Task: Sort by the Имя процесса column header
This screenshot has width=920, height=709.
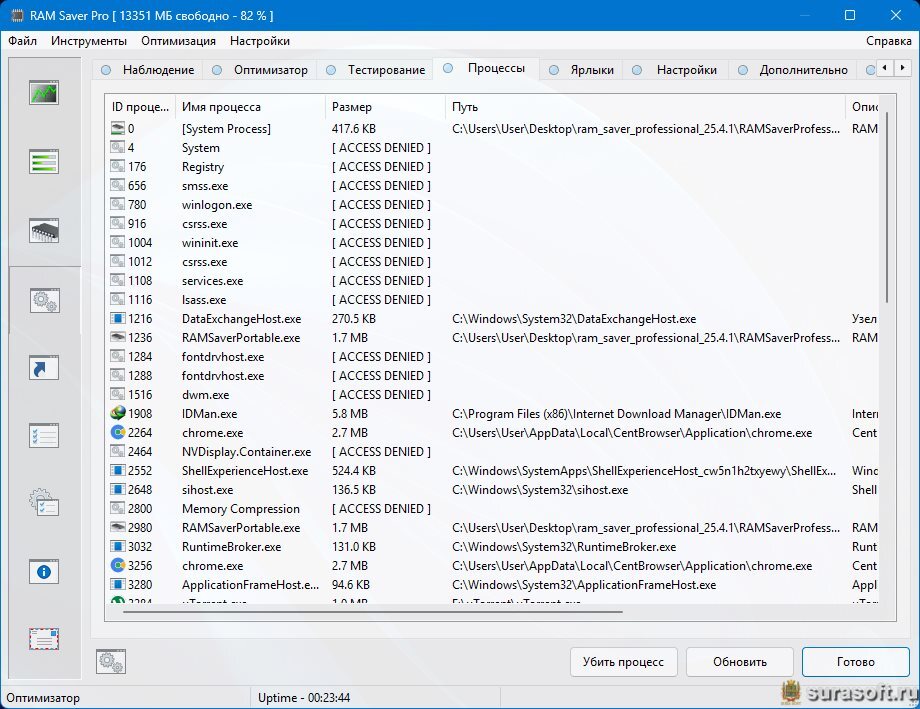Action: click(x=250, y=107)
